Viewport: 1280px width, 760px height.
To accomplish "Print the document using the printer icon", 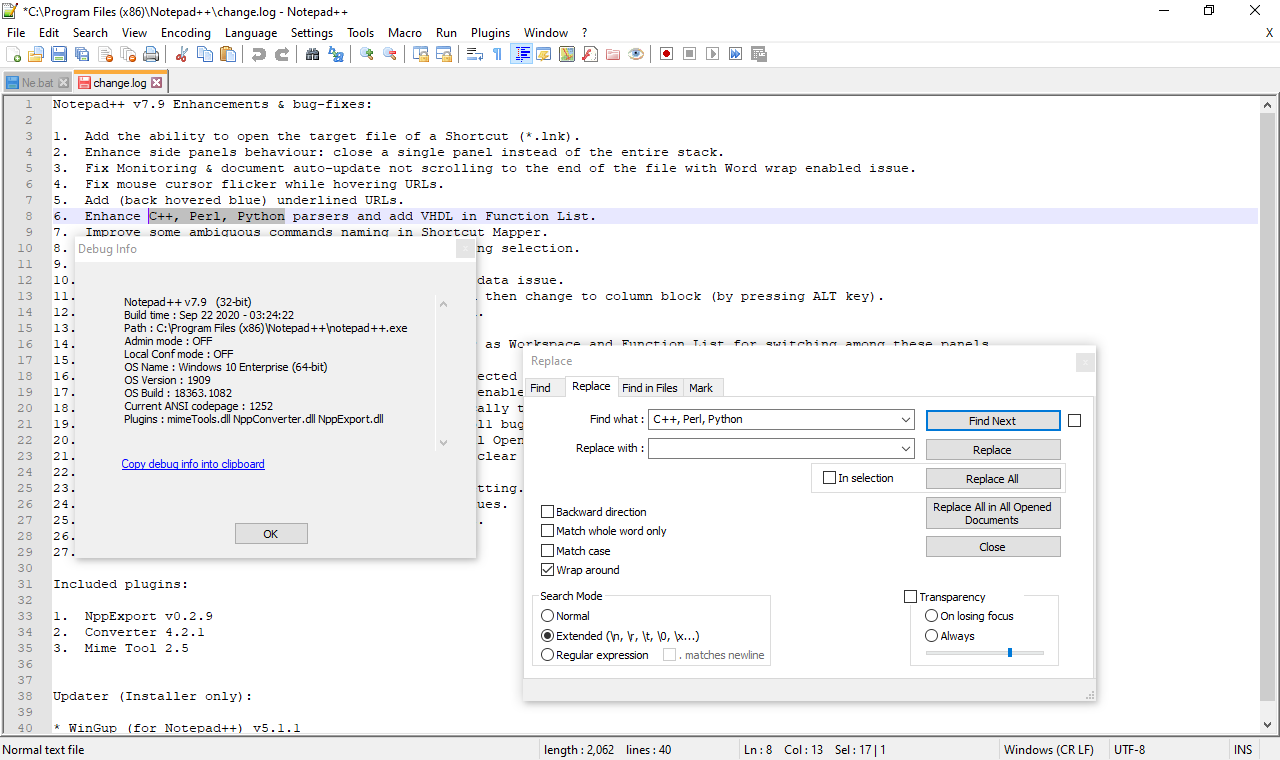I will (151, 54).
